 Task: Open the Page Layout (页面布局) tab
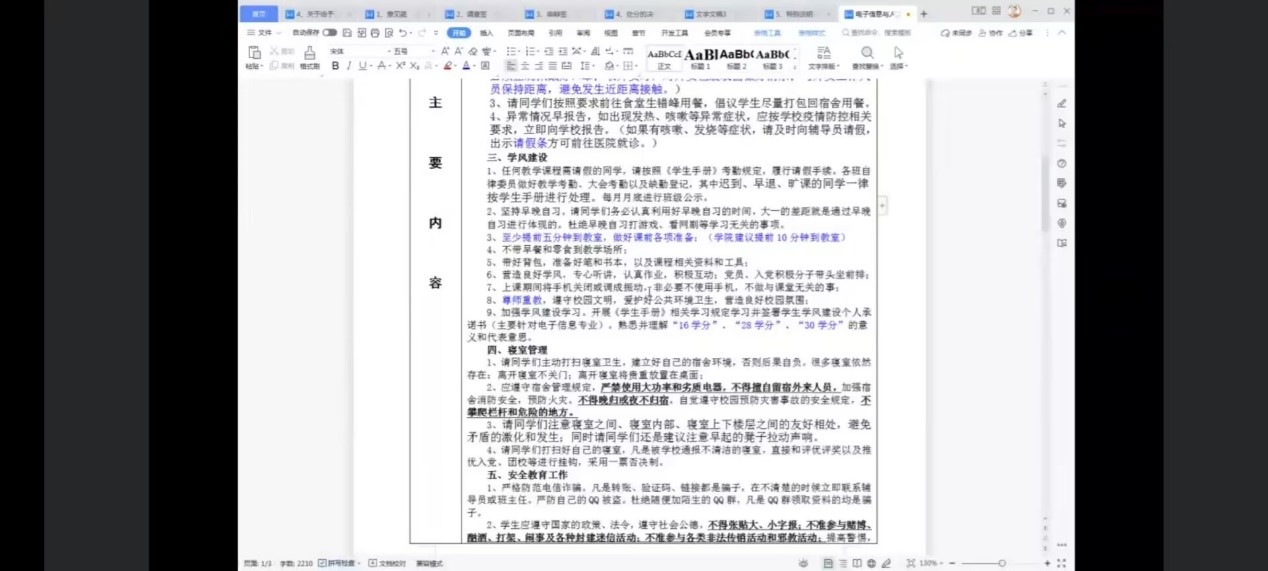click(520, 33)
